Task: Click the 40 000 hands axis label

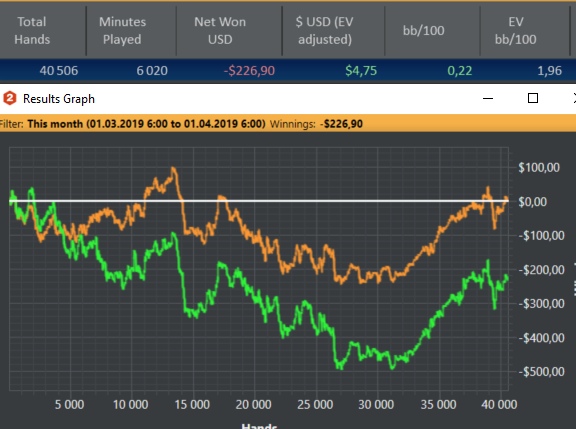Action: (499, 404)
